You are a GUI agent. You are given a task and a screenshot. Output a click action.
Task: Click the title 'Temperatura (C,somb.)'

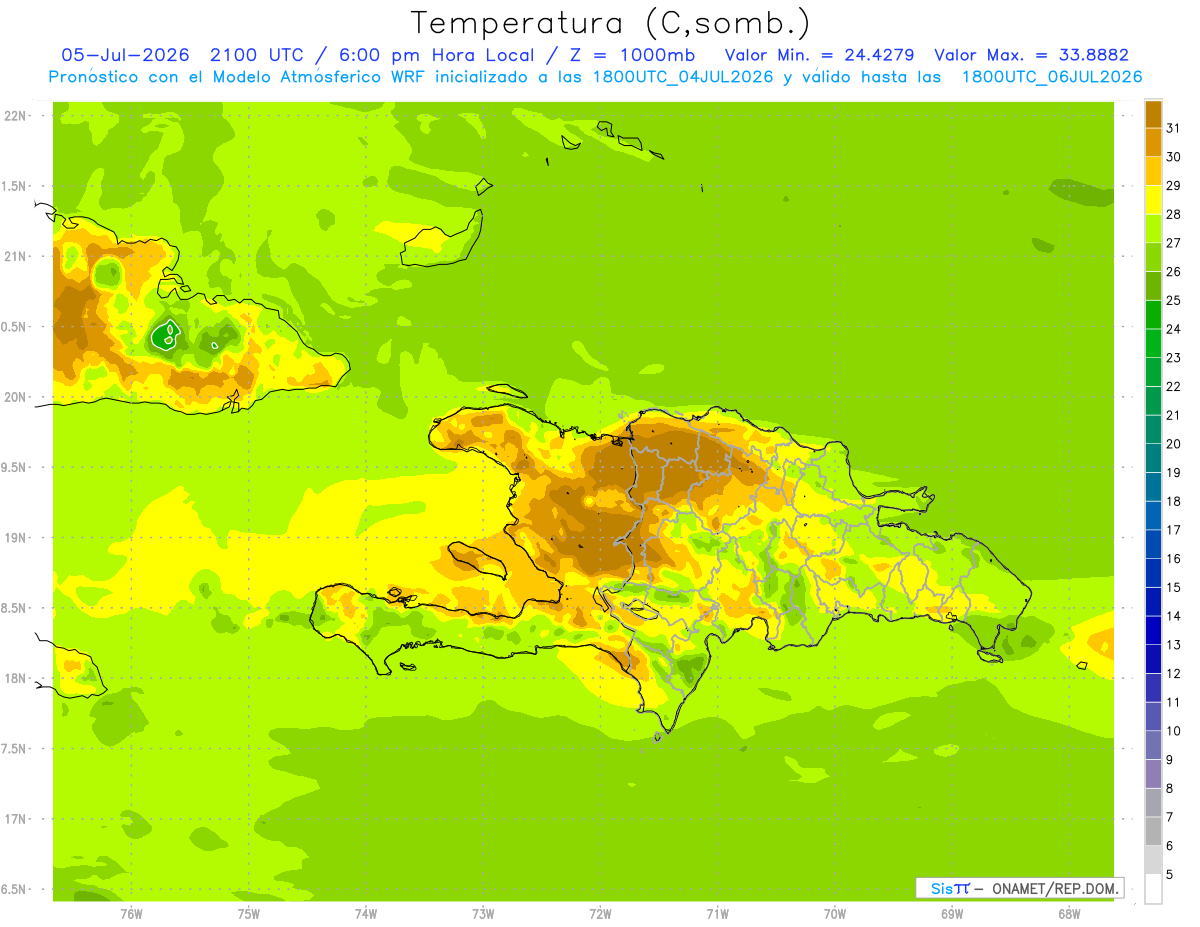610,23
